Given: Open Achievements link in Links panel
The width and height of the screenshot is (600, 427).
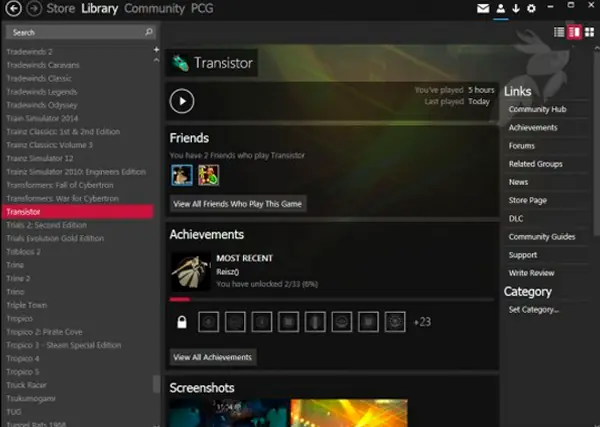Looking at the screenshot, I should [x=533, y=128].
